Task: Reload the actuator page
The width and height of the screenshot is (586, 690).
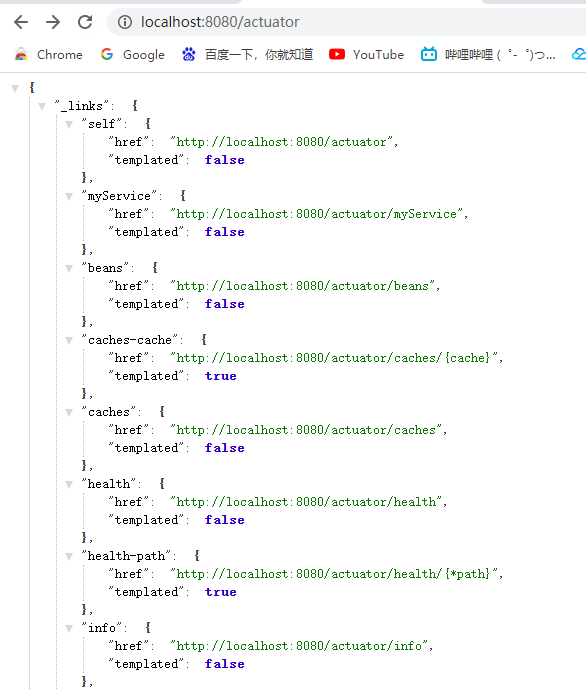Action: point(85,22)
